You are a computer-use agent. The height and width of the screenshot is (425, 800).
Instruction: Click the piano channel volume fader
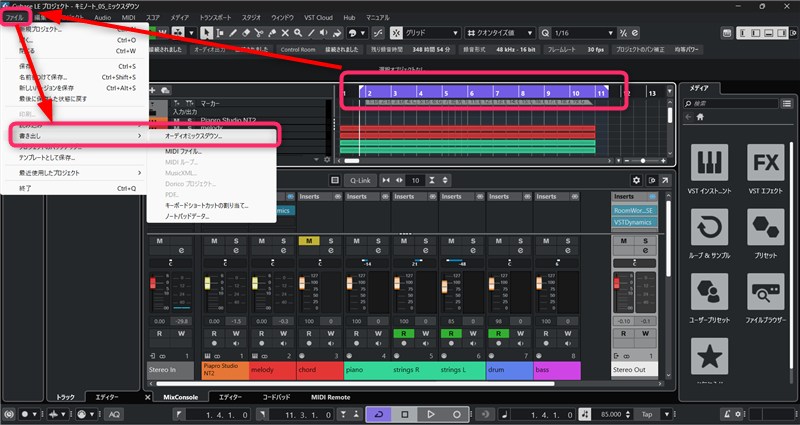point(349,283)
